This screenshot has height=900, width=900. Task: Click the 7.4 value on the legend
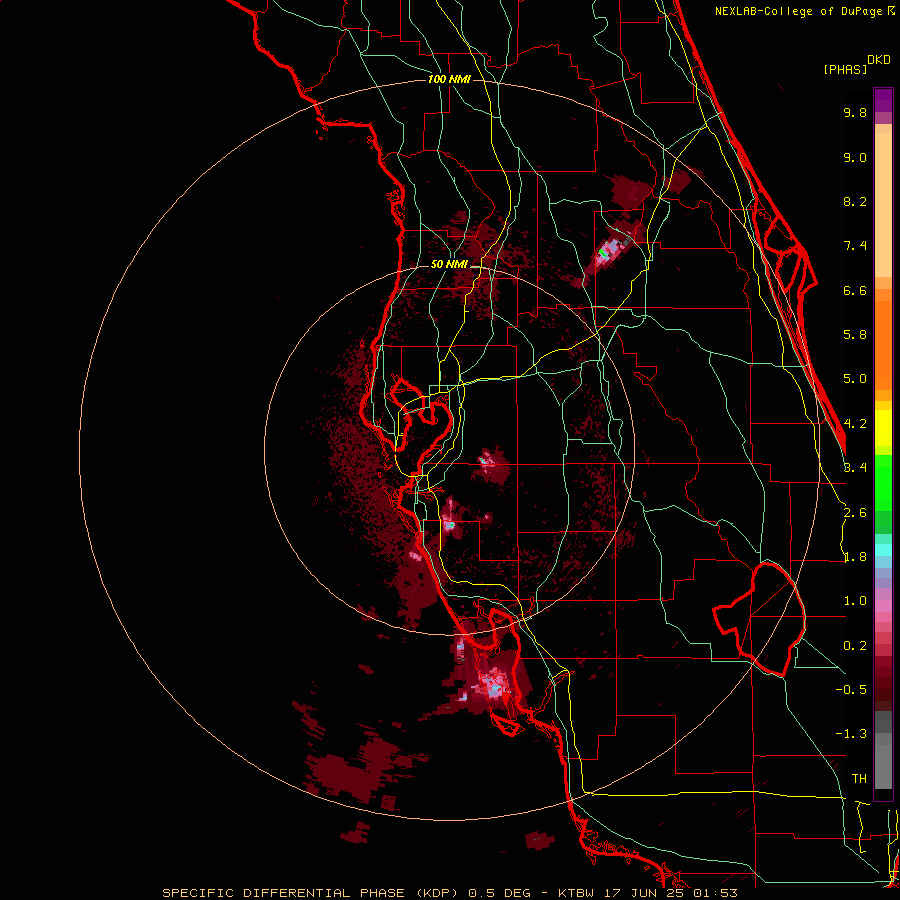[855, 246]
